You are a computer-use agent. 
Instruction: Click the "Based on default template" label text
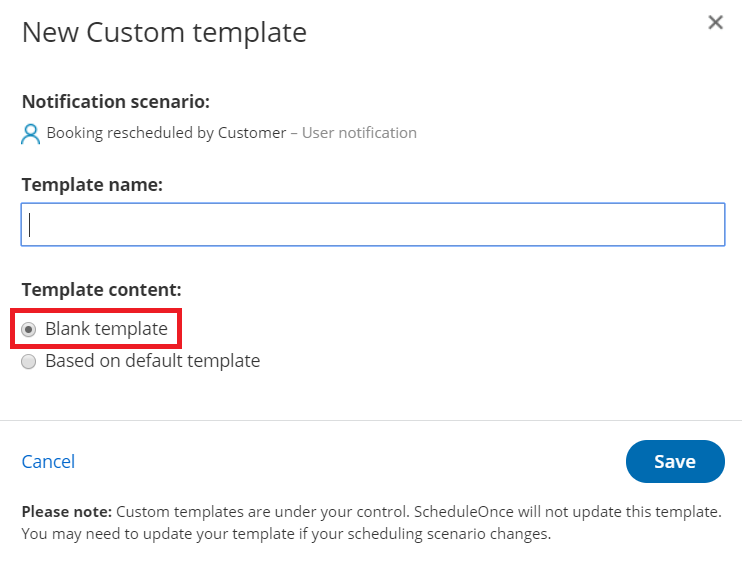point(152,361)
